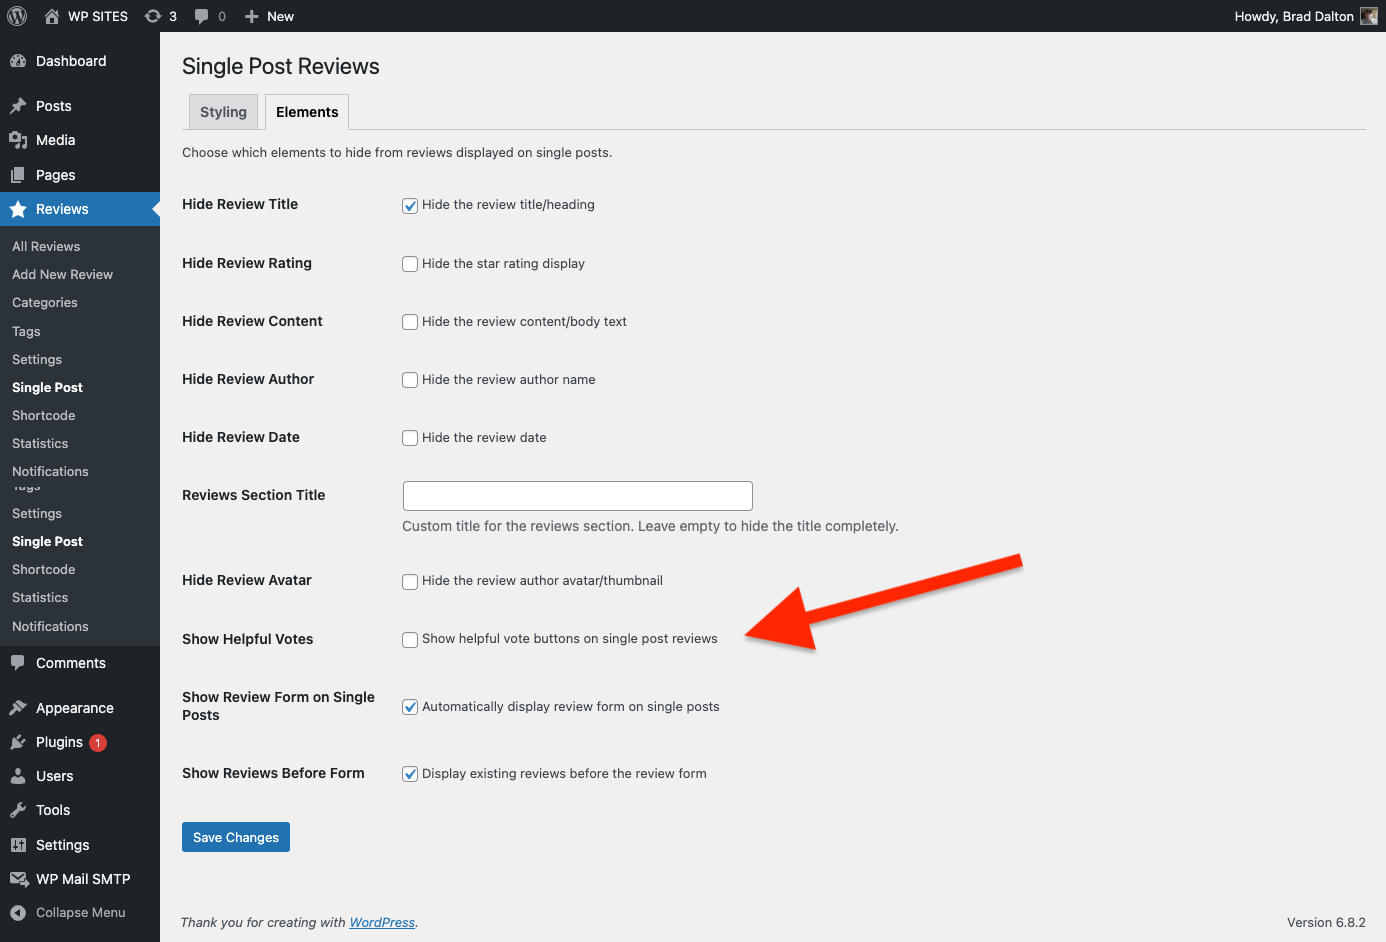Viewport: 1386px width, 942px height.
Task: Toggle the Show Reviews Before Form checkbox
Action: click(x=410, y=774)
